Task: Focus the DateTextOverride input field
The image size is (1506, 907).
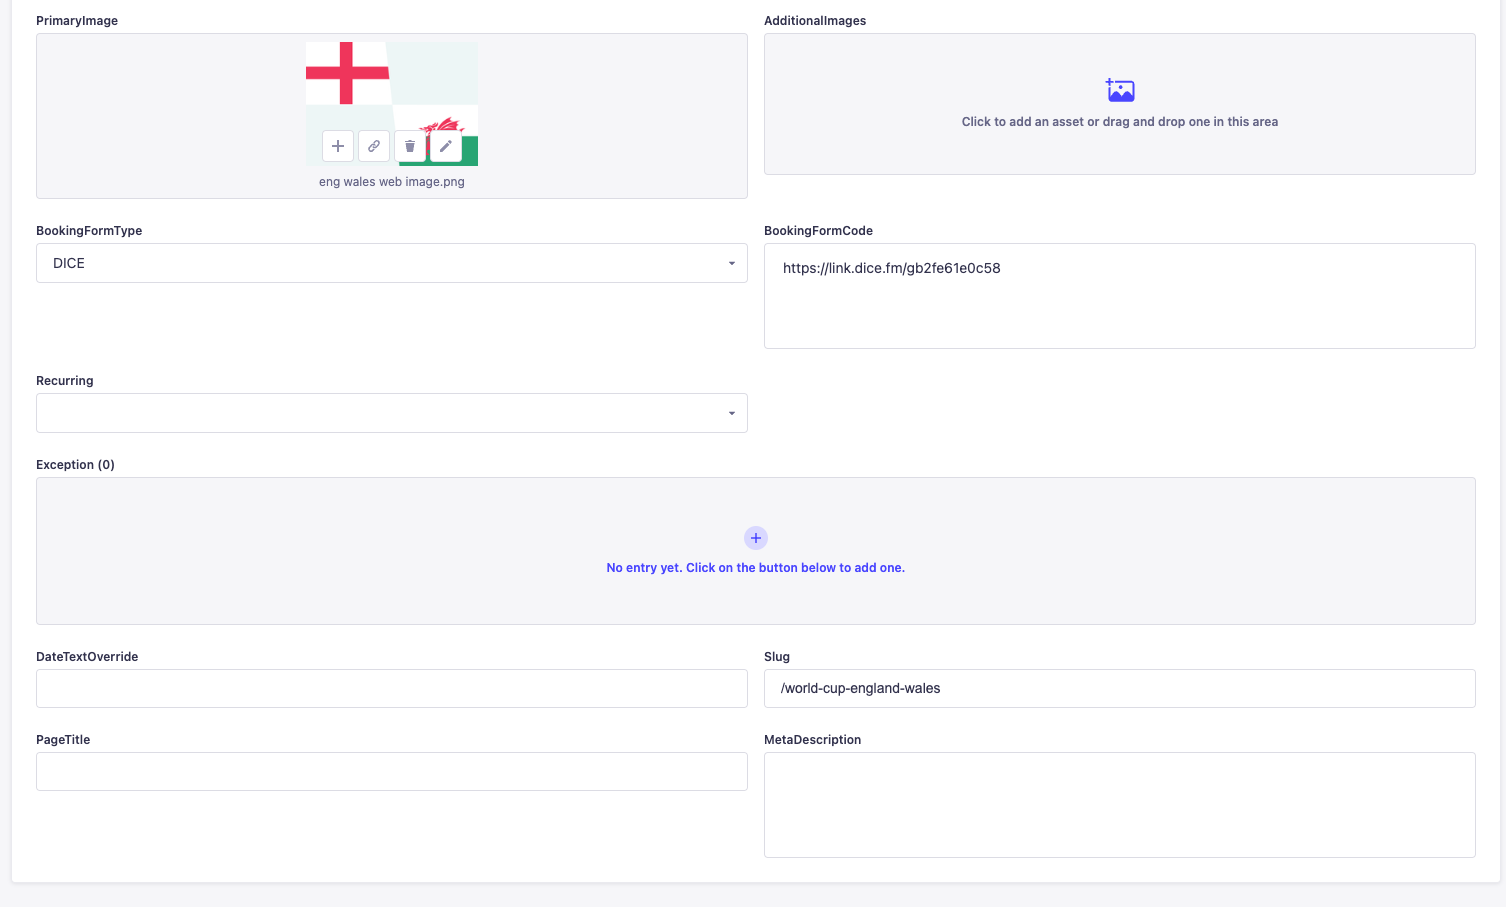Action: click(x=391, y=689)
